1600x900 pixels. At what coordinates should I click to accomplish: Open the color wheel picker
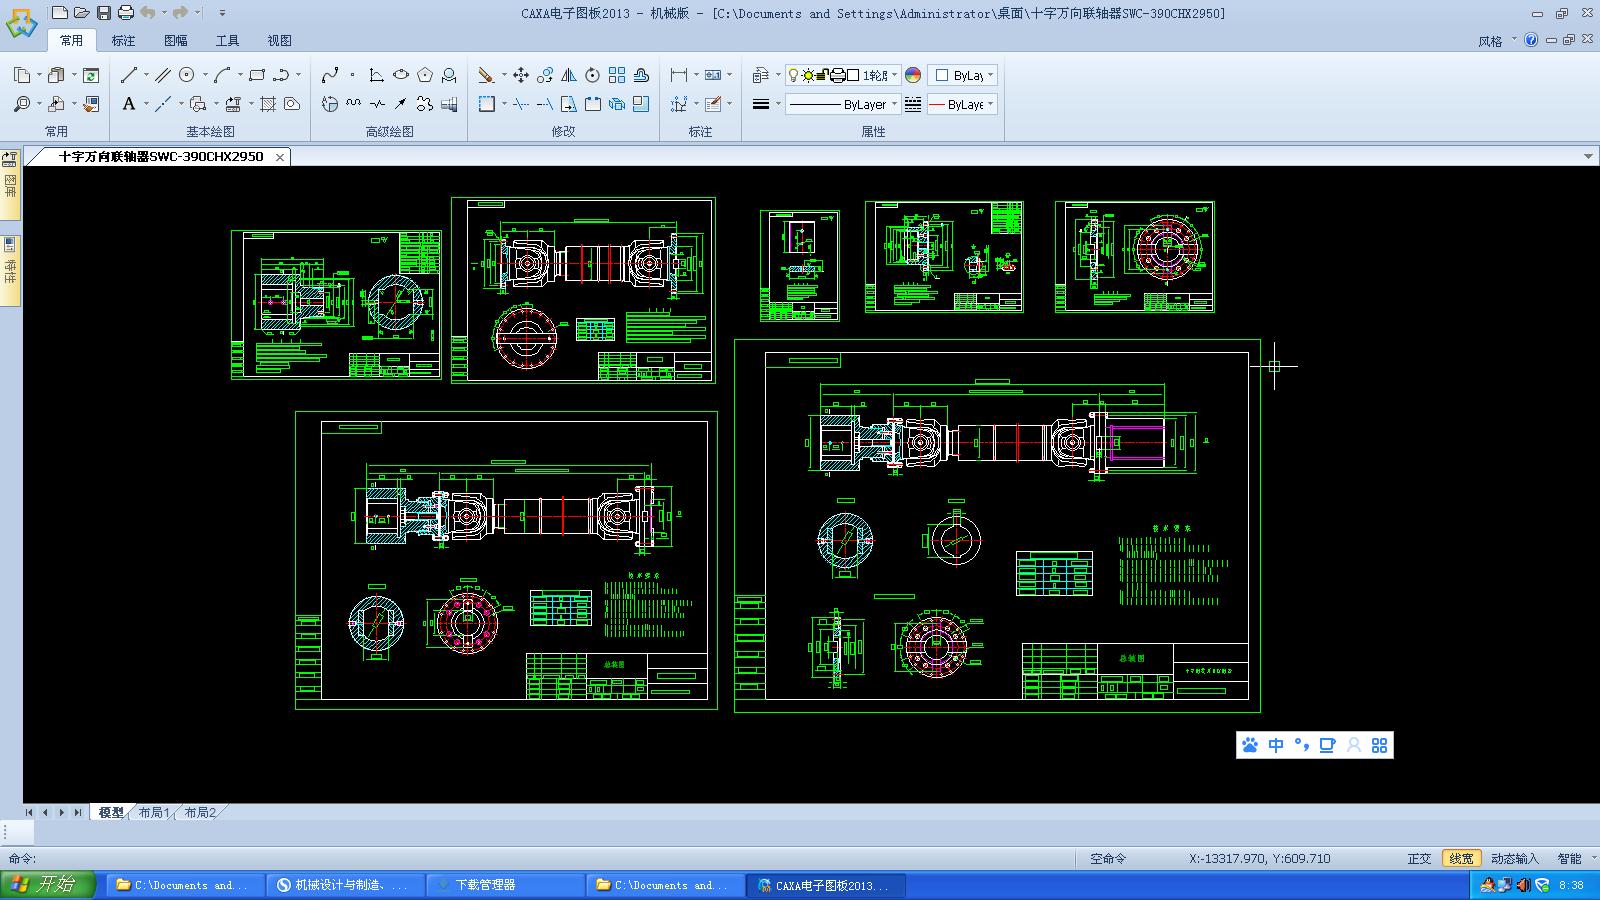(913, 75)
